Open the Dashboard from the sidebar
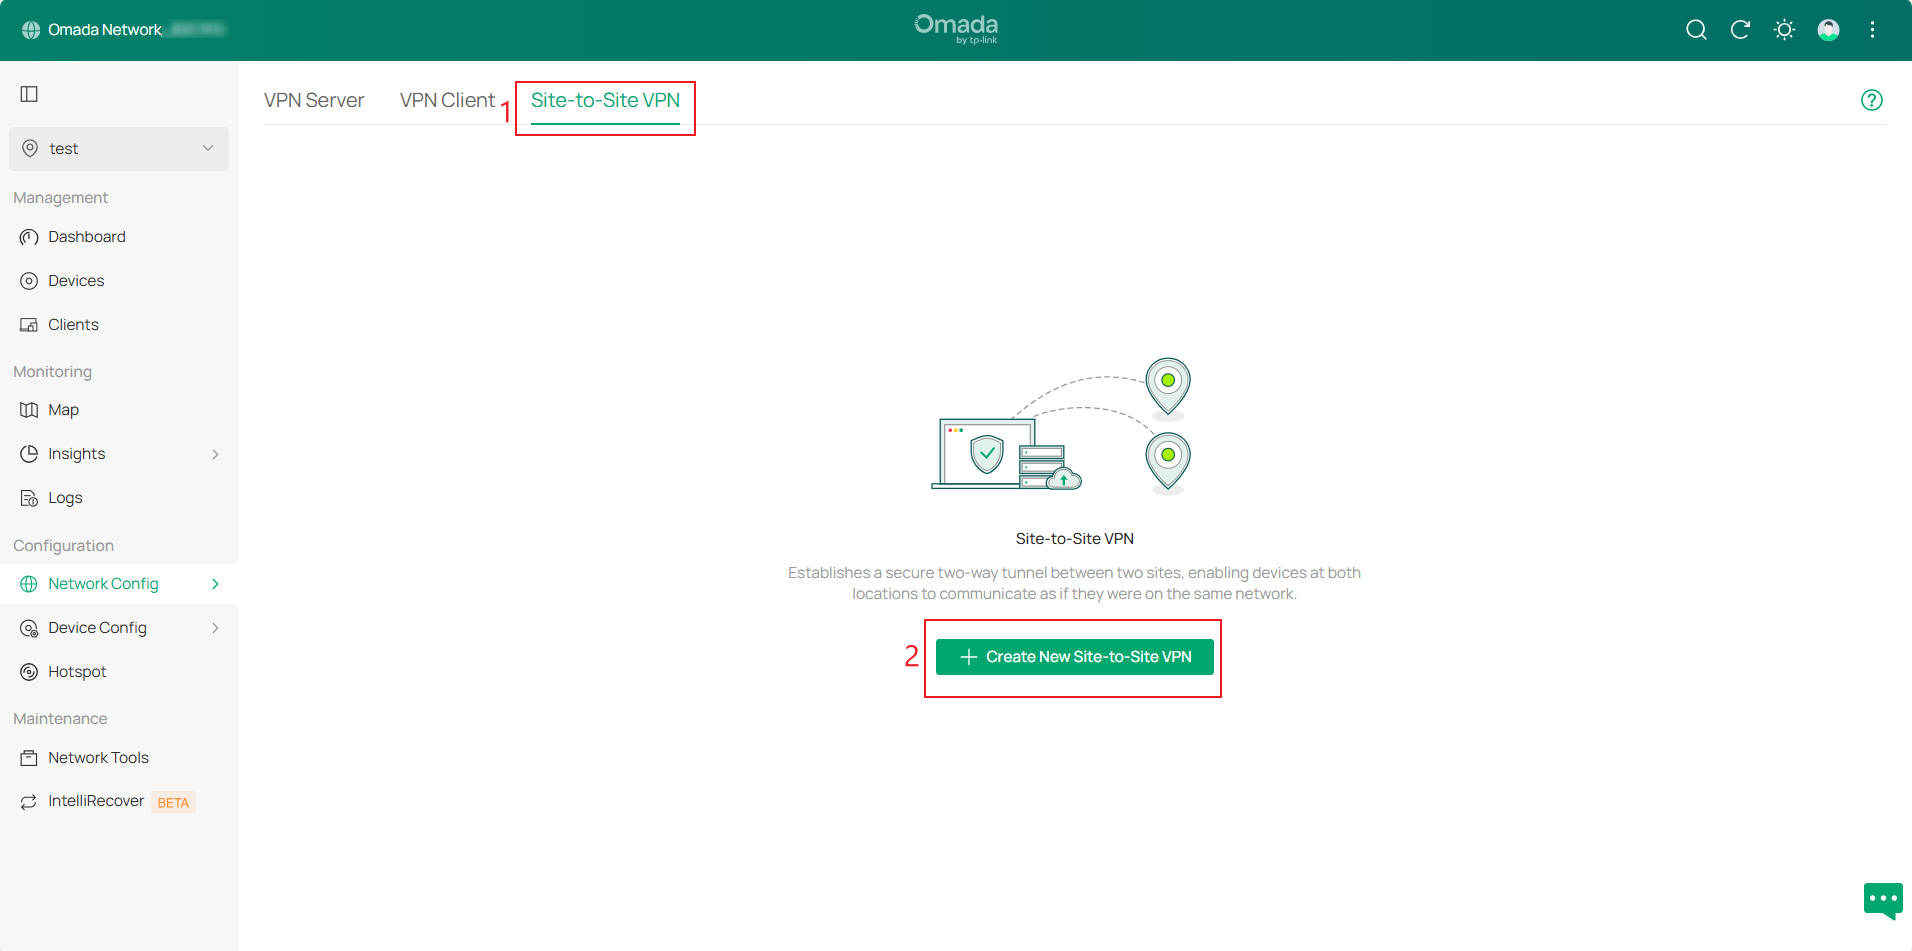1912x951 pixels. [x=87, y=236]
